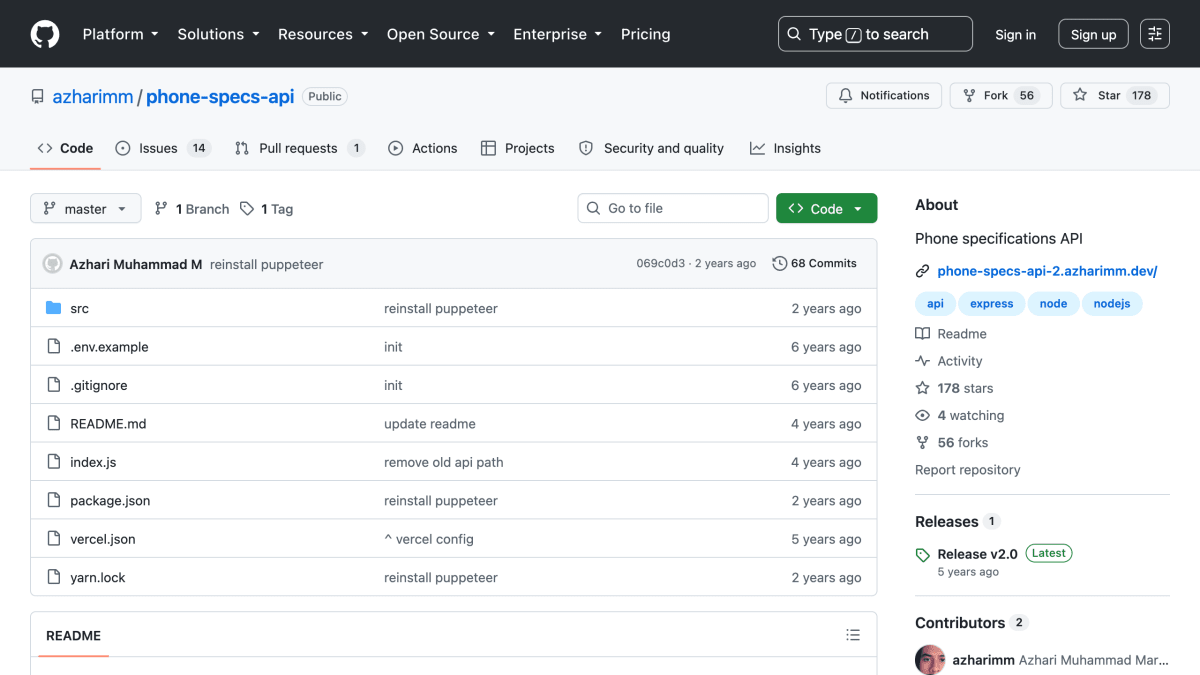Open the phone-specs-api-2.azharimm.dev link
The image size is (1200, 675).
pos(1047,271)
